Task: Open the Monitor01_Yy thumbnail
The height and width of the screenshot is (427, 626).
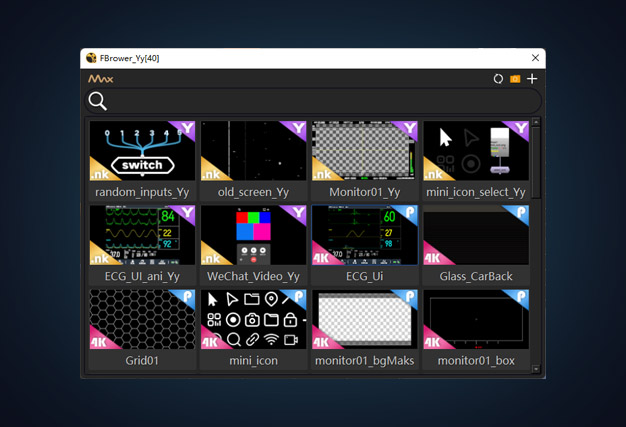Action: pyautogui.click(x=364, y=152)
